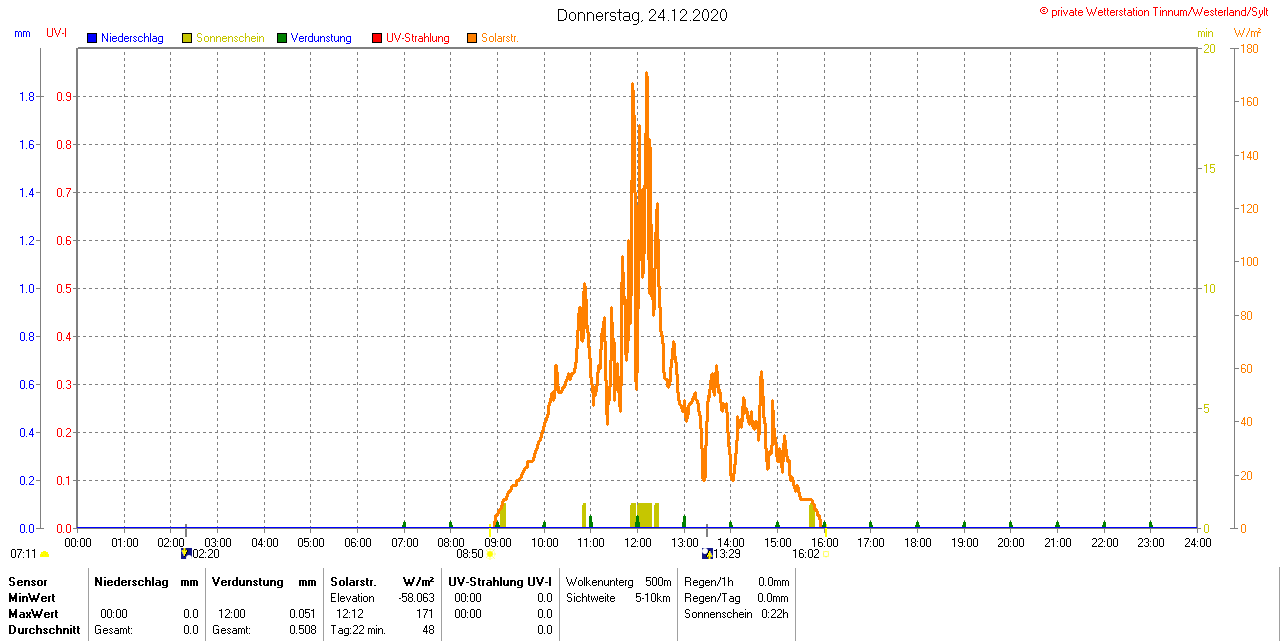Click the Verdunstung table column header
1280x641 pixels.
pyautogui.click(x=248, y=582)
